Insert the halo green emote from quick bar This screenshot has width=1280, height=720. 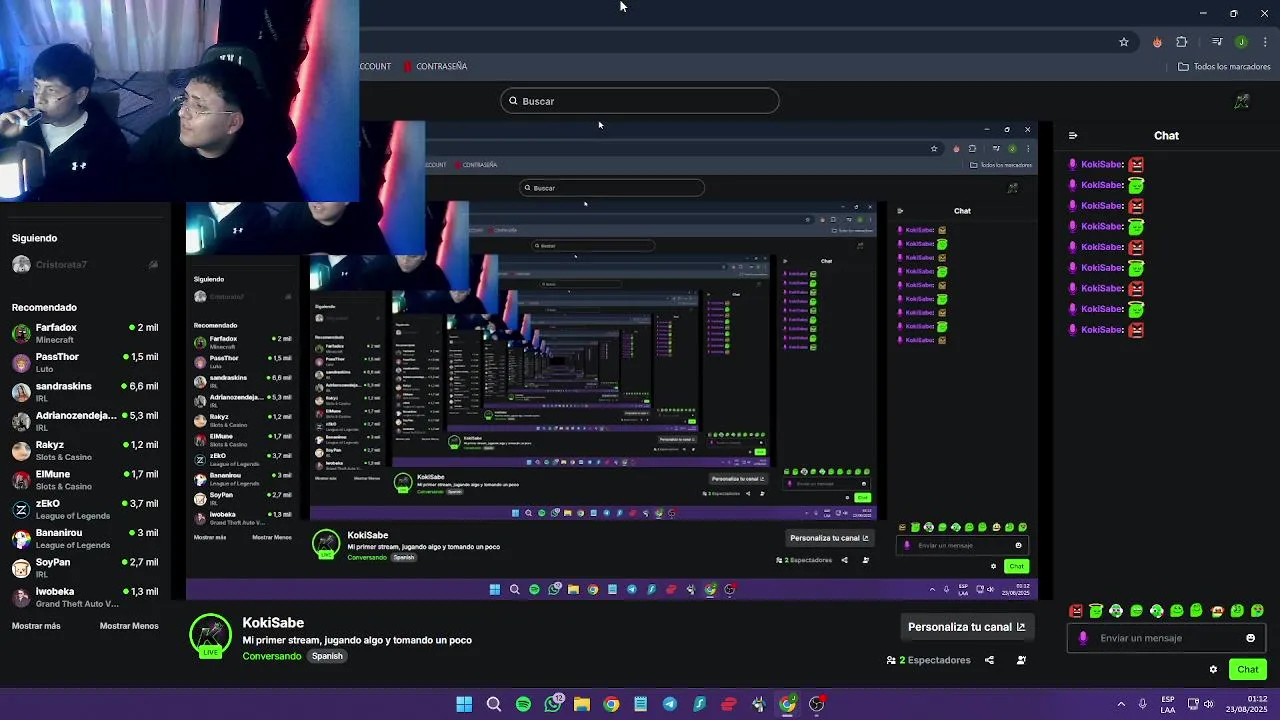(x=1096, y=611)
